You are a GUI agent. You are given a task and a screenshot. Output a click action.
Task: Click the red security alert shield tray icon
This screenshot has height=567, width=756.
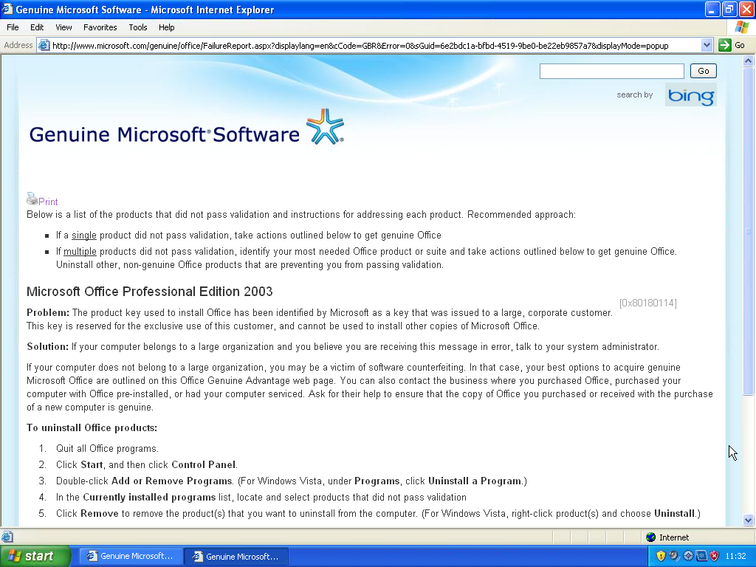tap(715, 556)
